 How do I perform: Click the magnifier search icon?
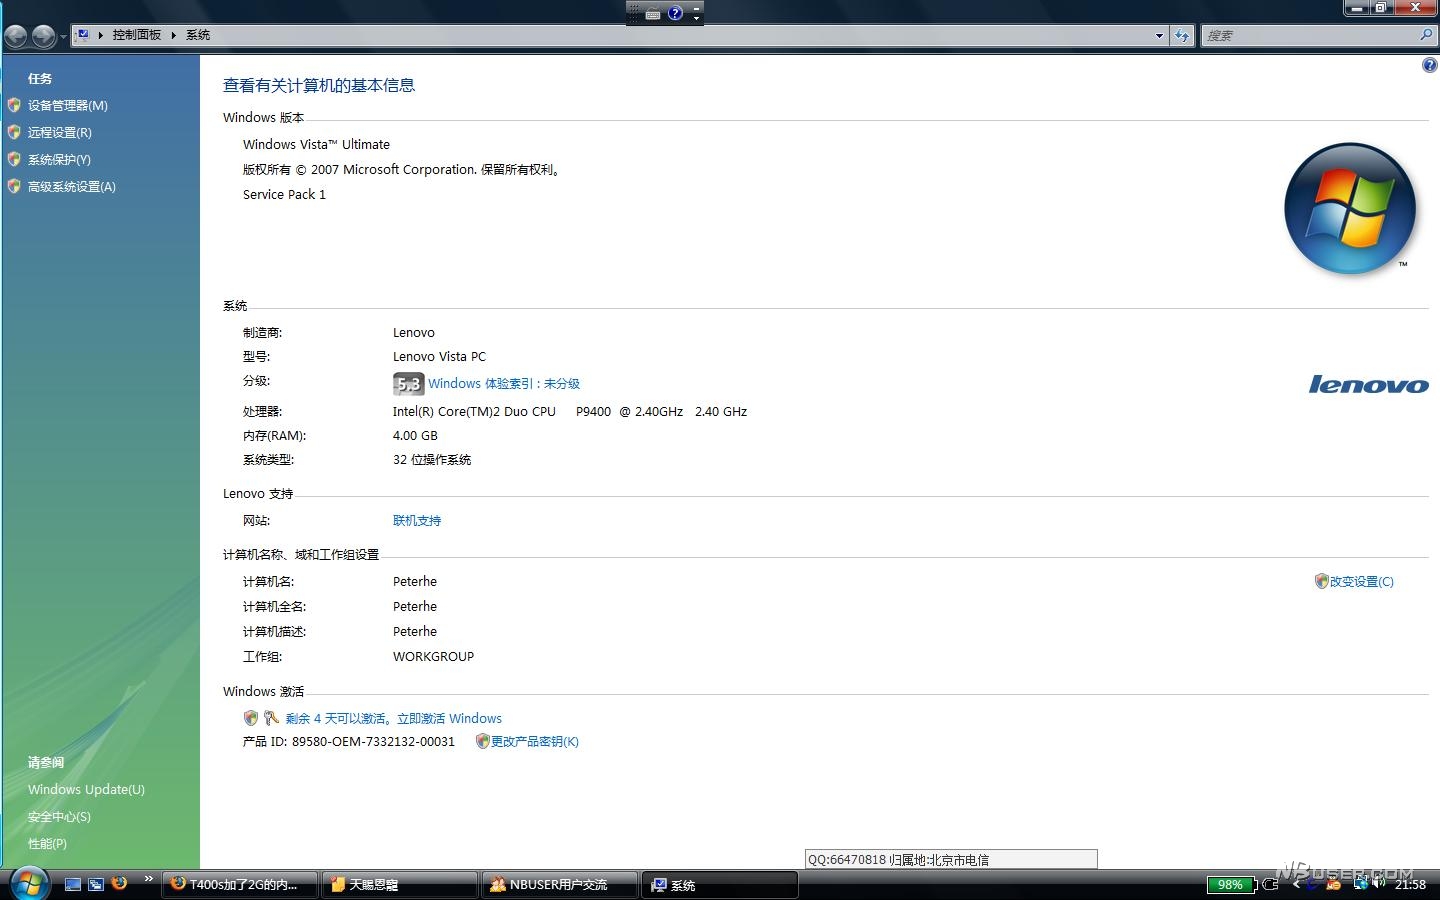tap(1426, 35)
